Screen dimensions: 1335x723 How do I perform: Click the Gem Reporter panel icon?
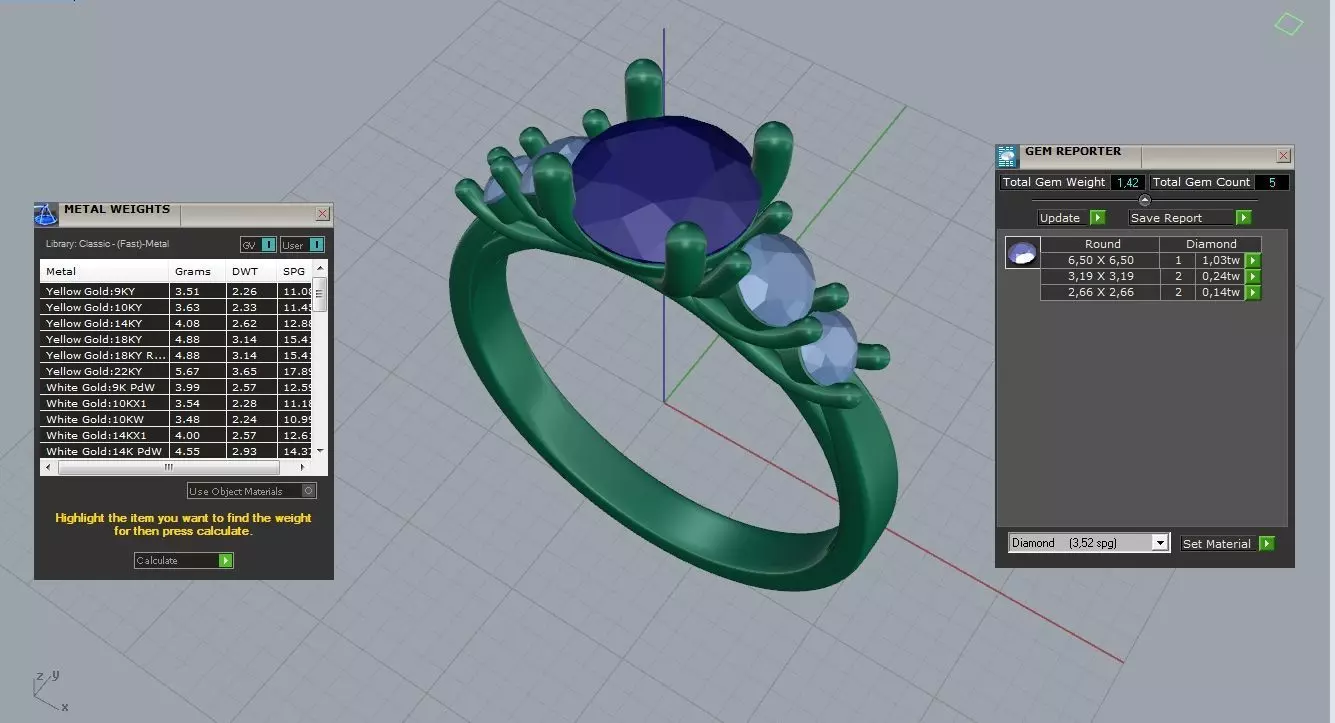coord(1007,156)
